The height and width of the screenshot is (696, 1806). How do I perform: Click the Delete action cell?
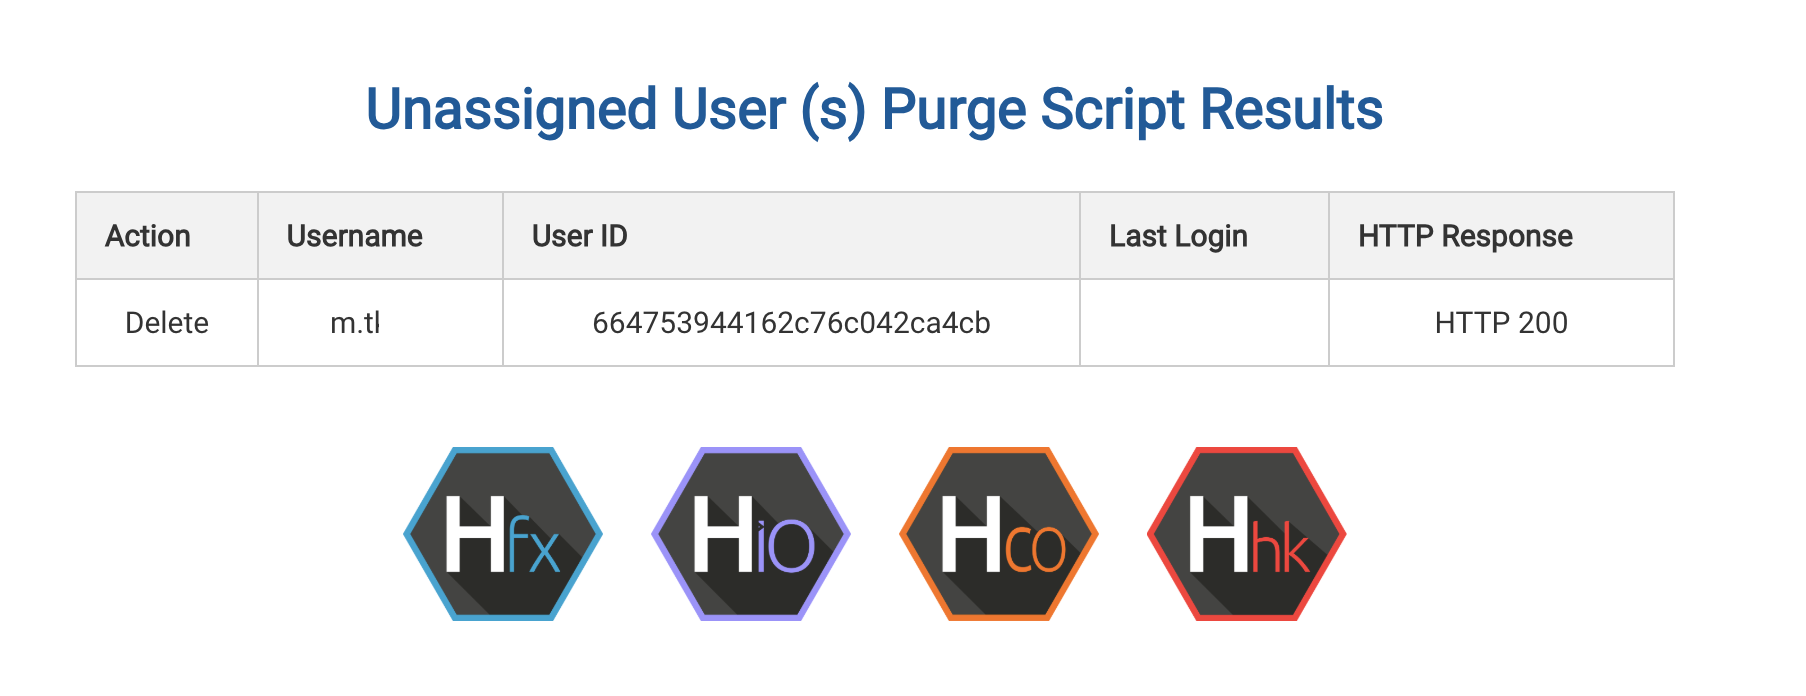[167, 323]
